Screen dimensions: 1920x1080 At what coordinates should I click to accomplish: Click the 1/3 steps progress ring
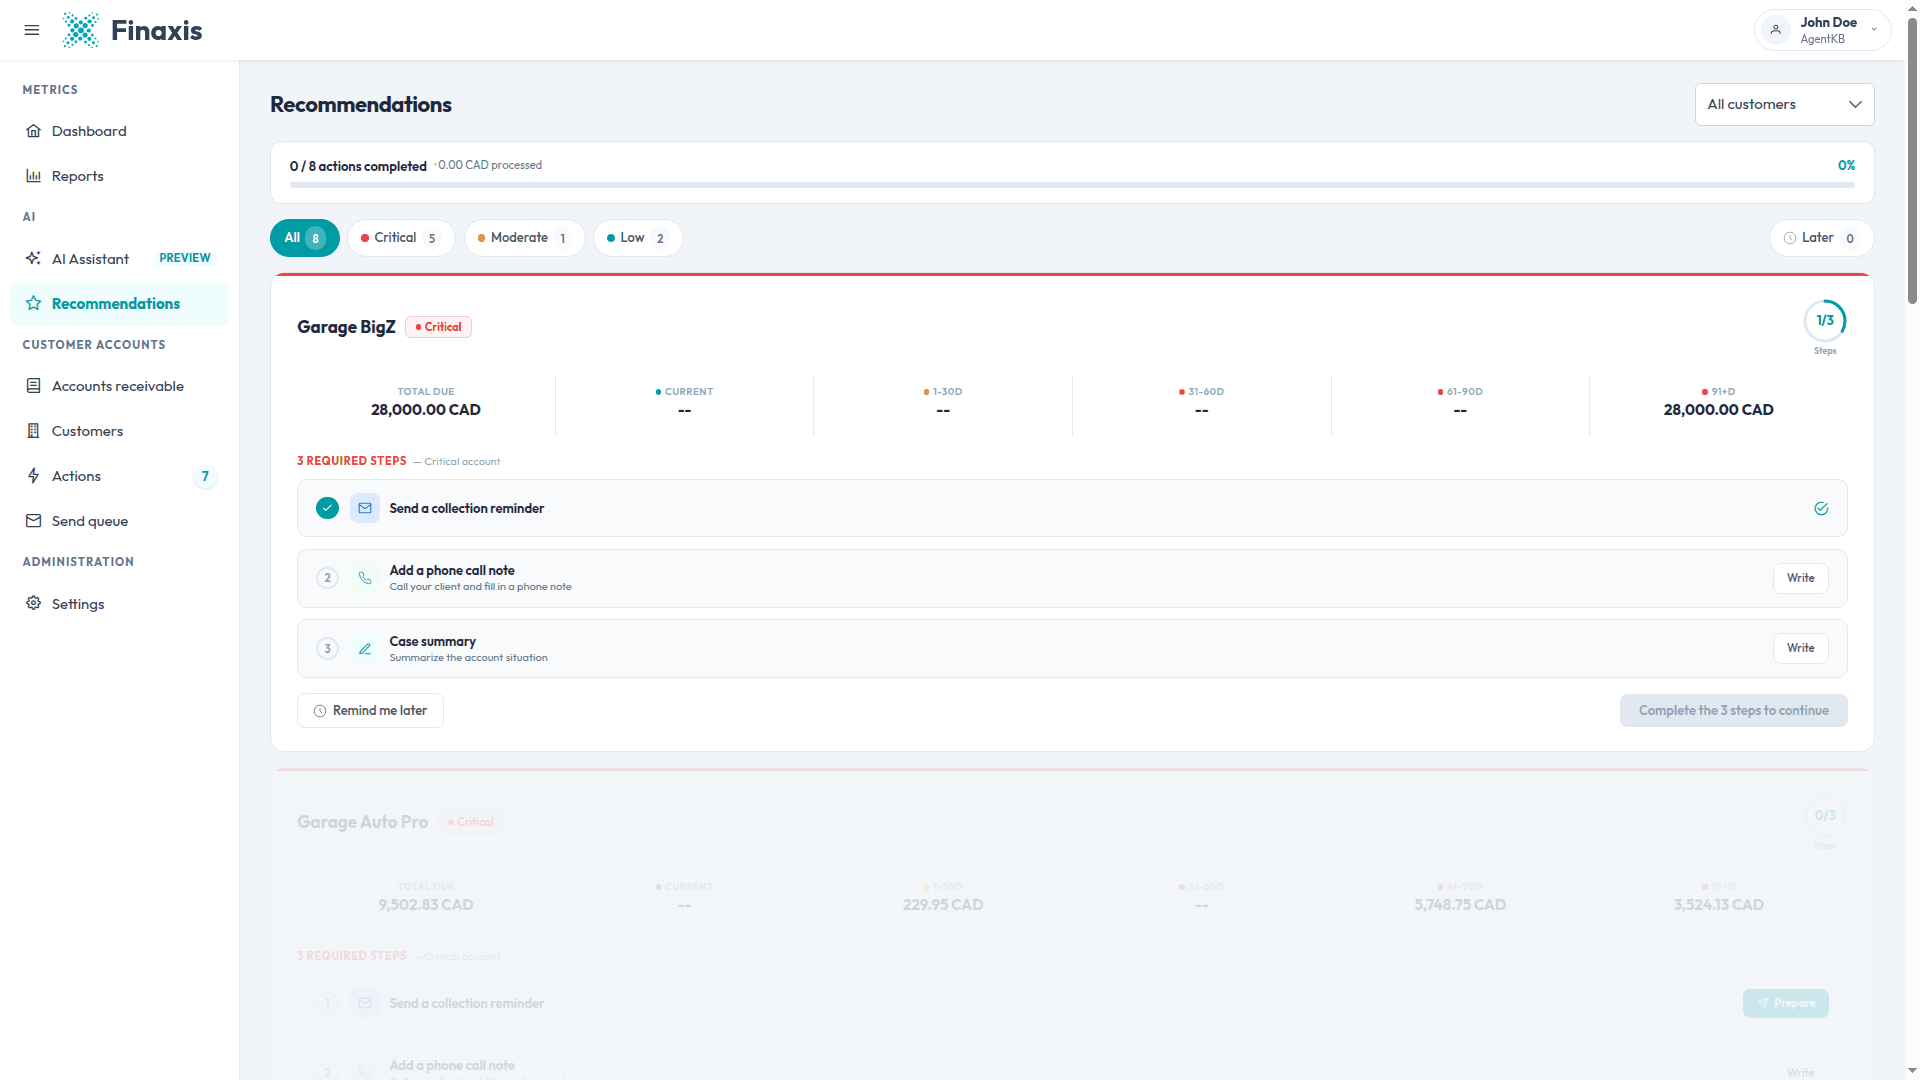click(x=1825, y=321)
